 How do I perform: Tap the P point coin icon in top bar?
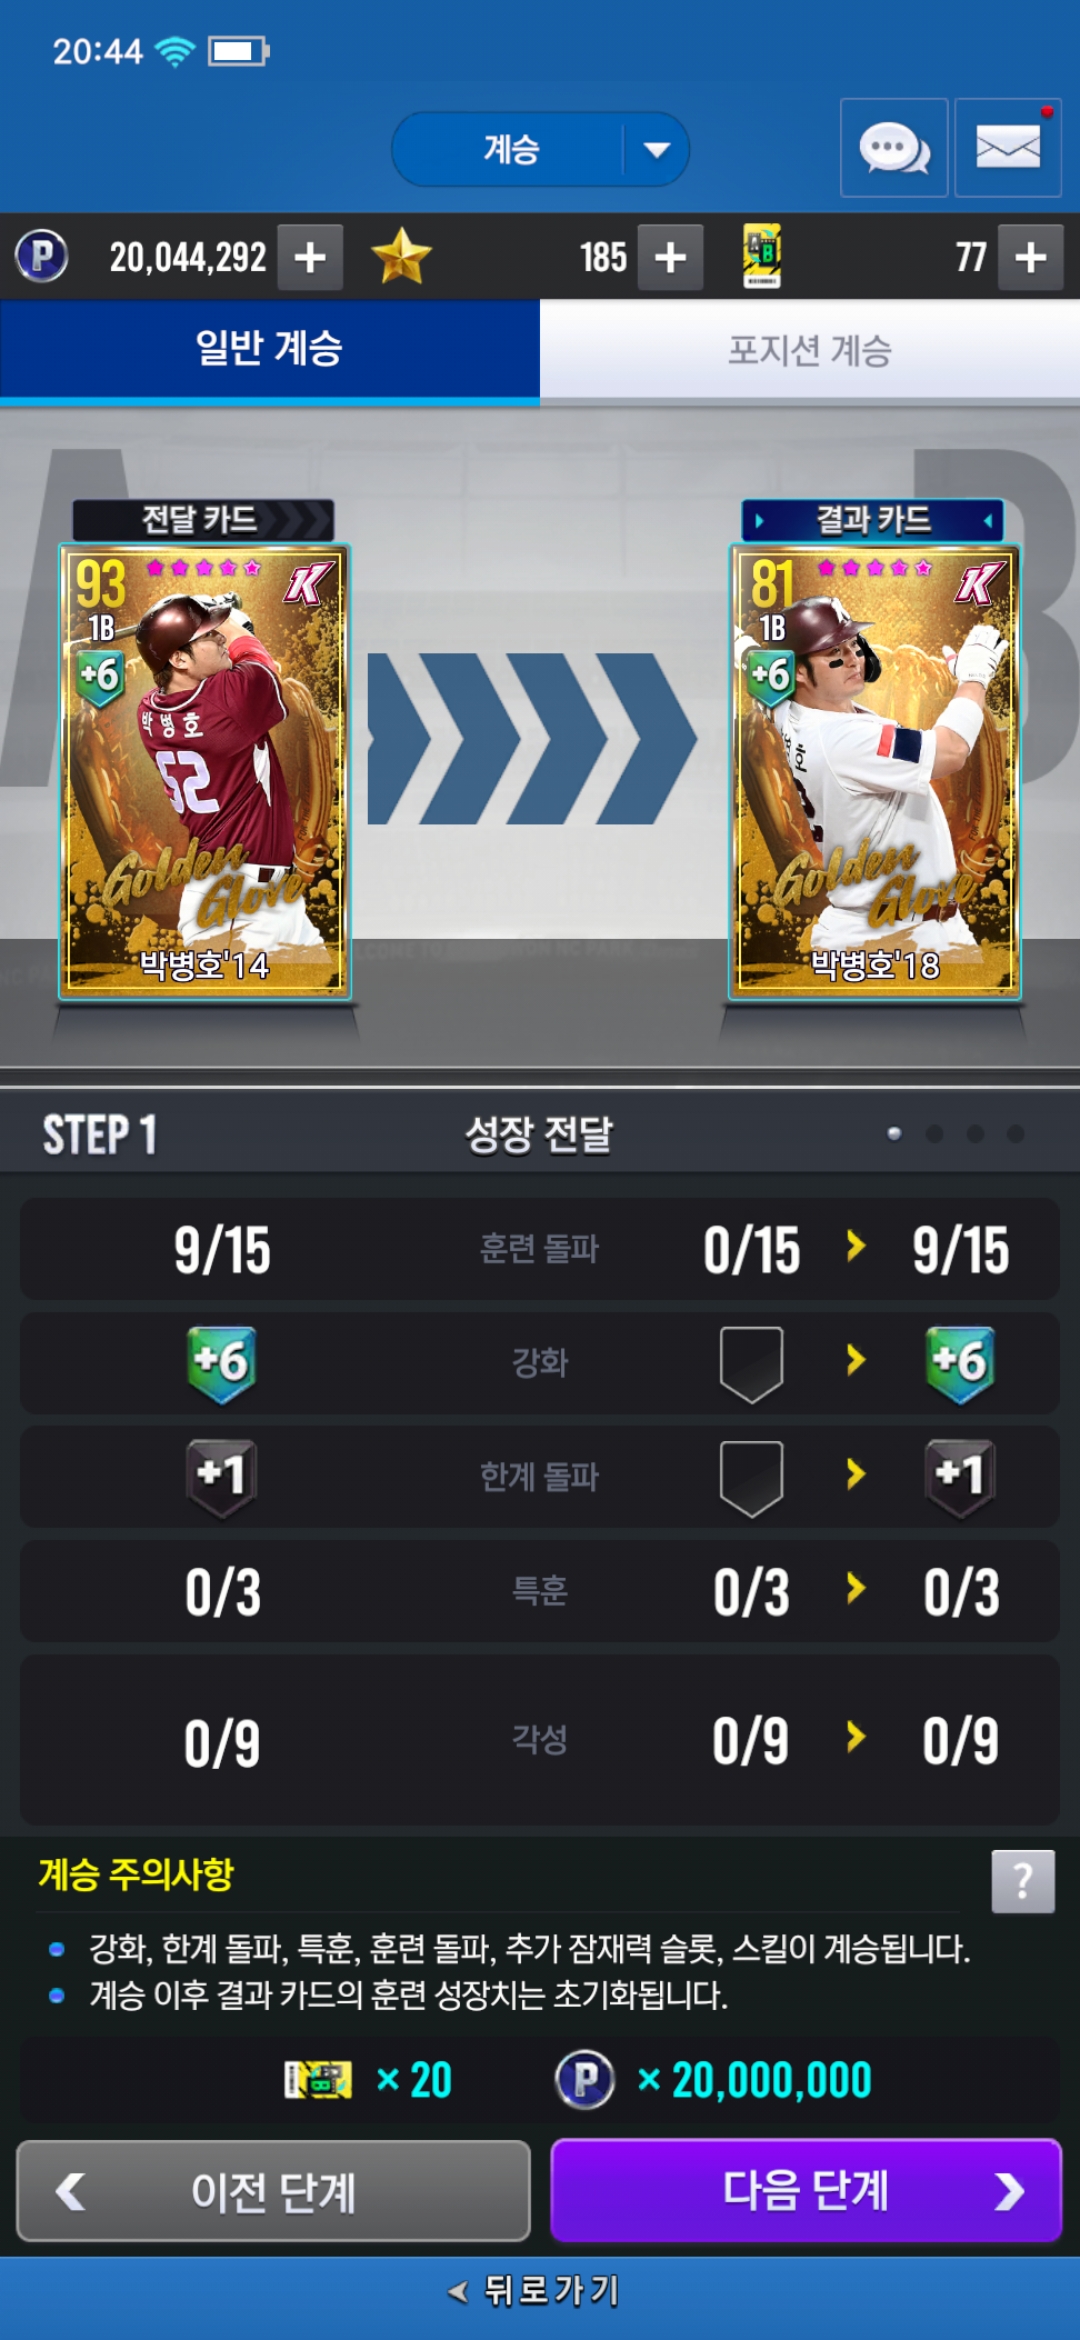(x=42, y=256)
